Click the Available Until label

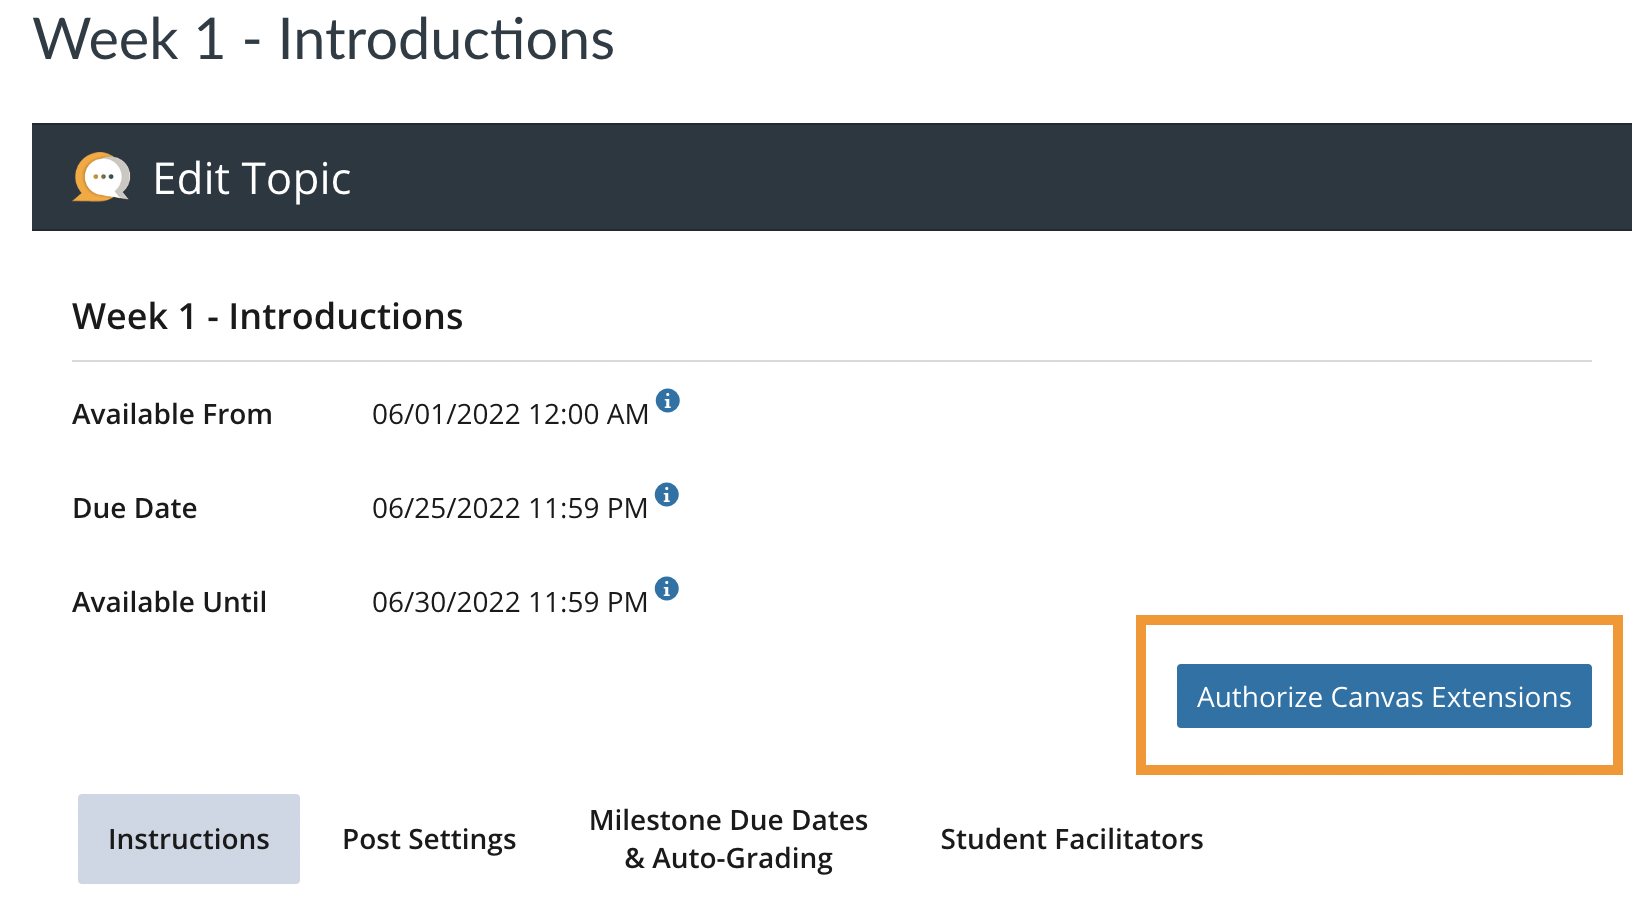[x=168, y=601]
